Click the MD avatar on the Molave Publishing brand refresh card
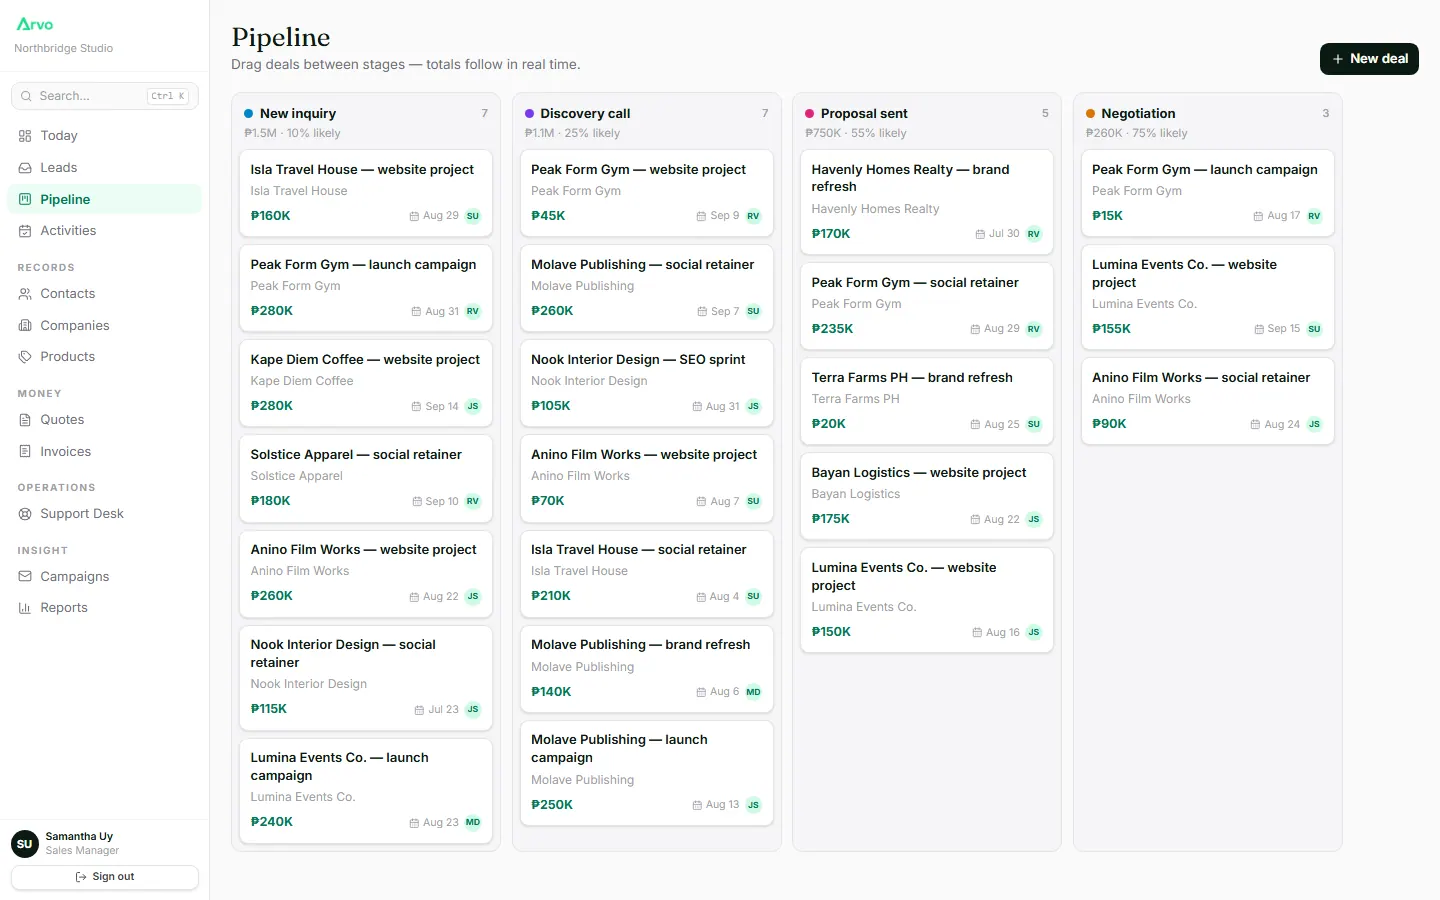 click(753, 692)
